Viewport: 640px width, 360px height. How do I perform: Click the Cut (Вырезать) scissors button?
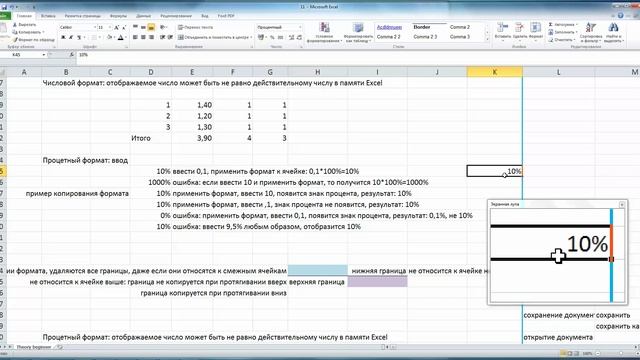pyautogui.click(x=24, y=25)
